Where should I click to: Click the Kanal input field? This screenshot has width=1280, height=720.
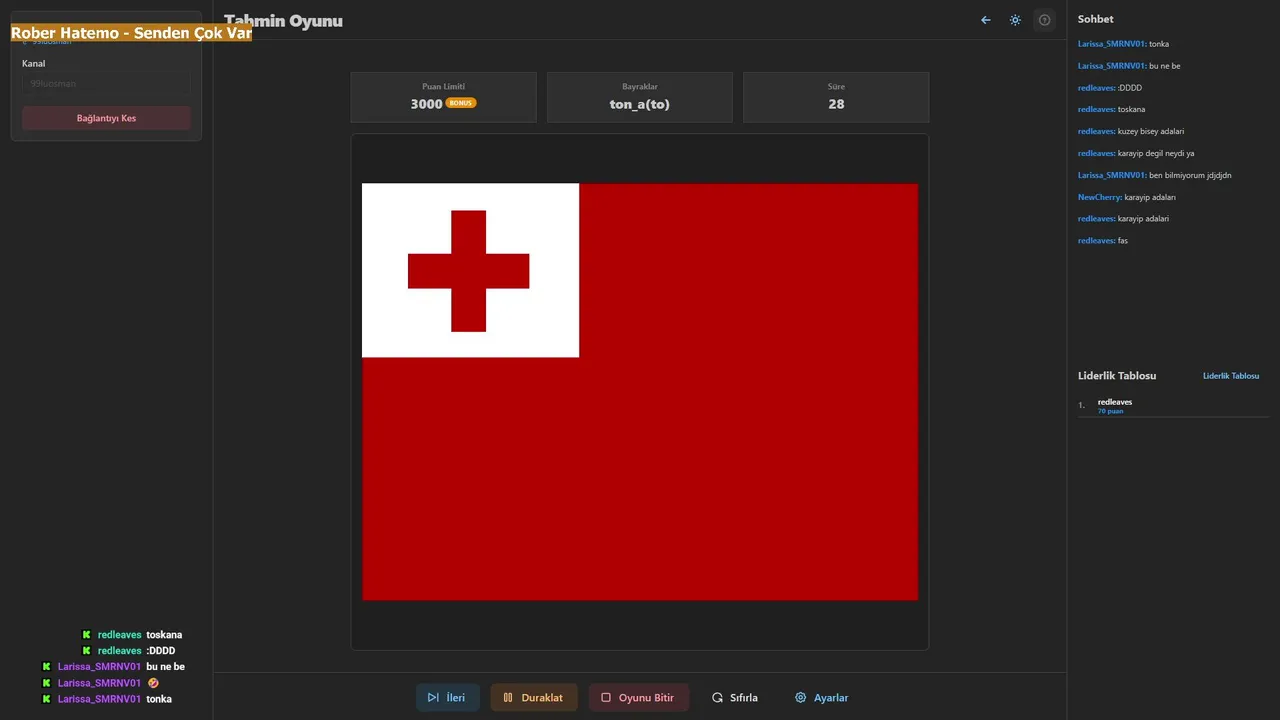click(106, 84)
